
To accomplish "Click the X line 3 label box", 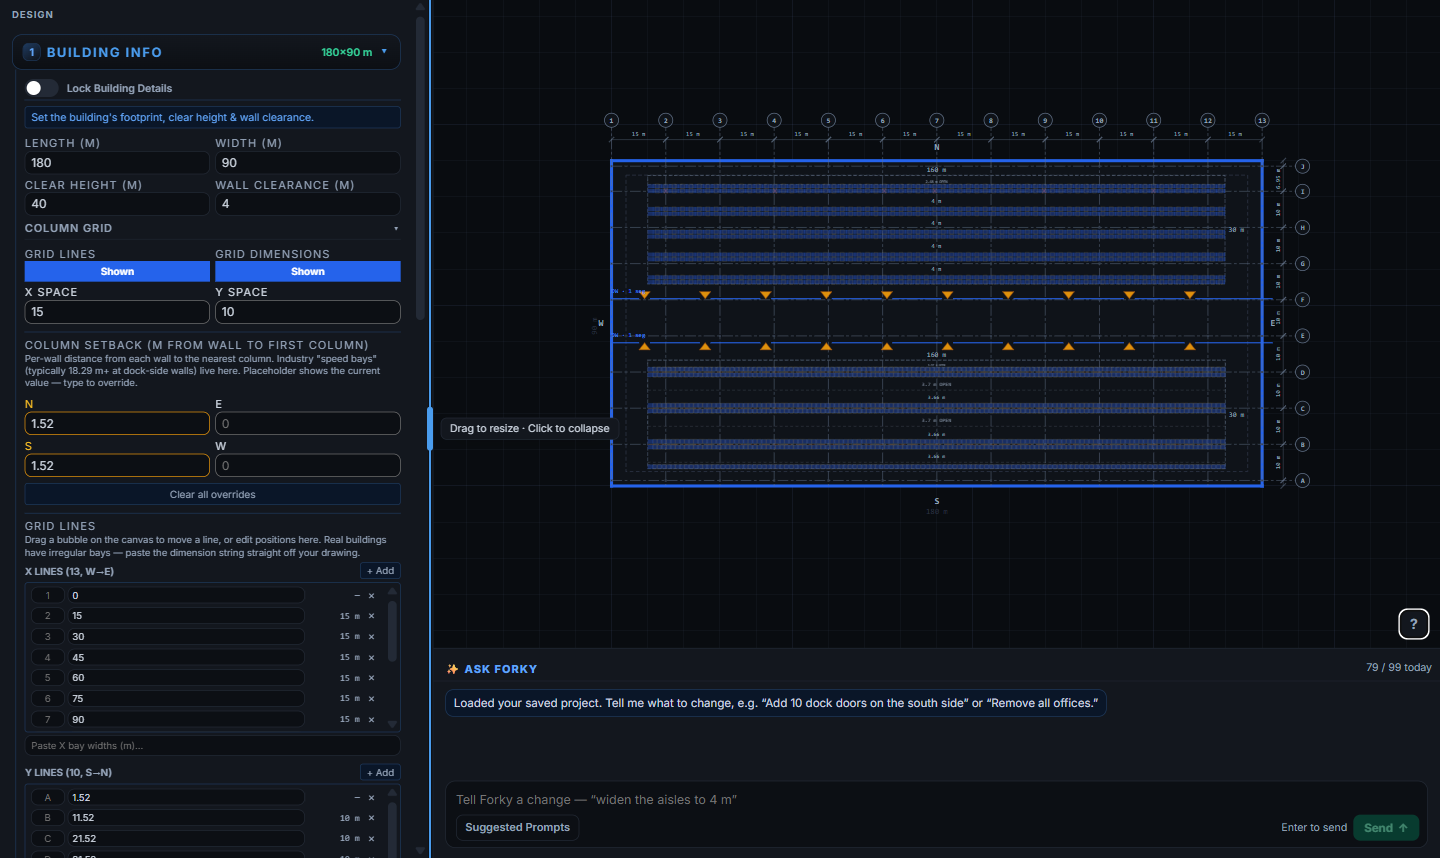I will click(x=47, y=637).
